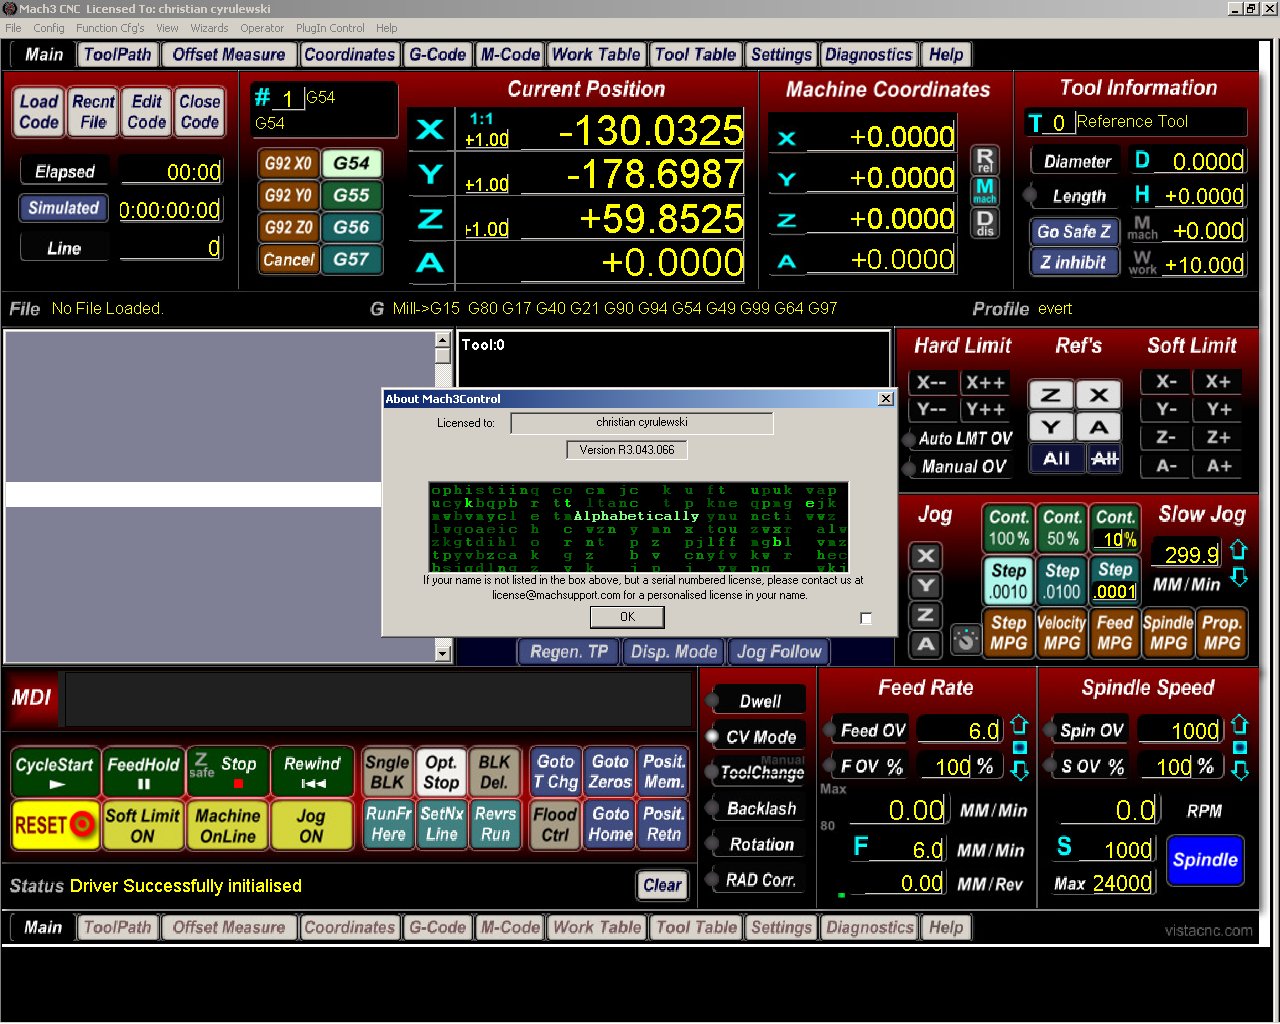Toggle the Rotation option

pyautogui.click(x=754, y=844)
